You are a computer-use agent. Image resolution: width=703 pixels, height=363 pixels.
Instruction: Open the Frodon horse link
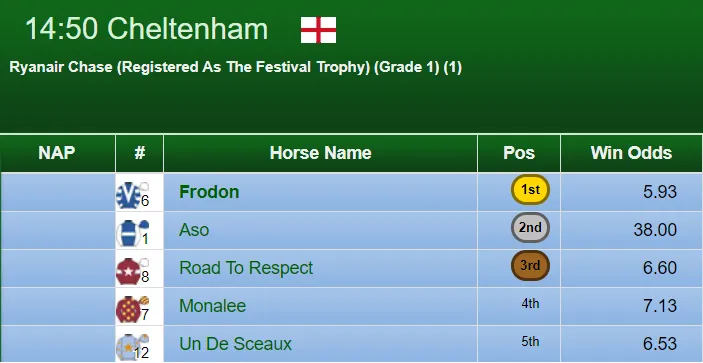point(209,192)
